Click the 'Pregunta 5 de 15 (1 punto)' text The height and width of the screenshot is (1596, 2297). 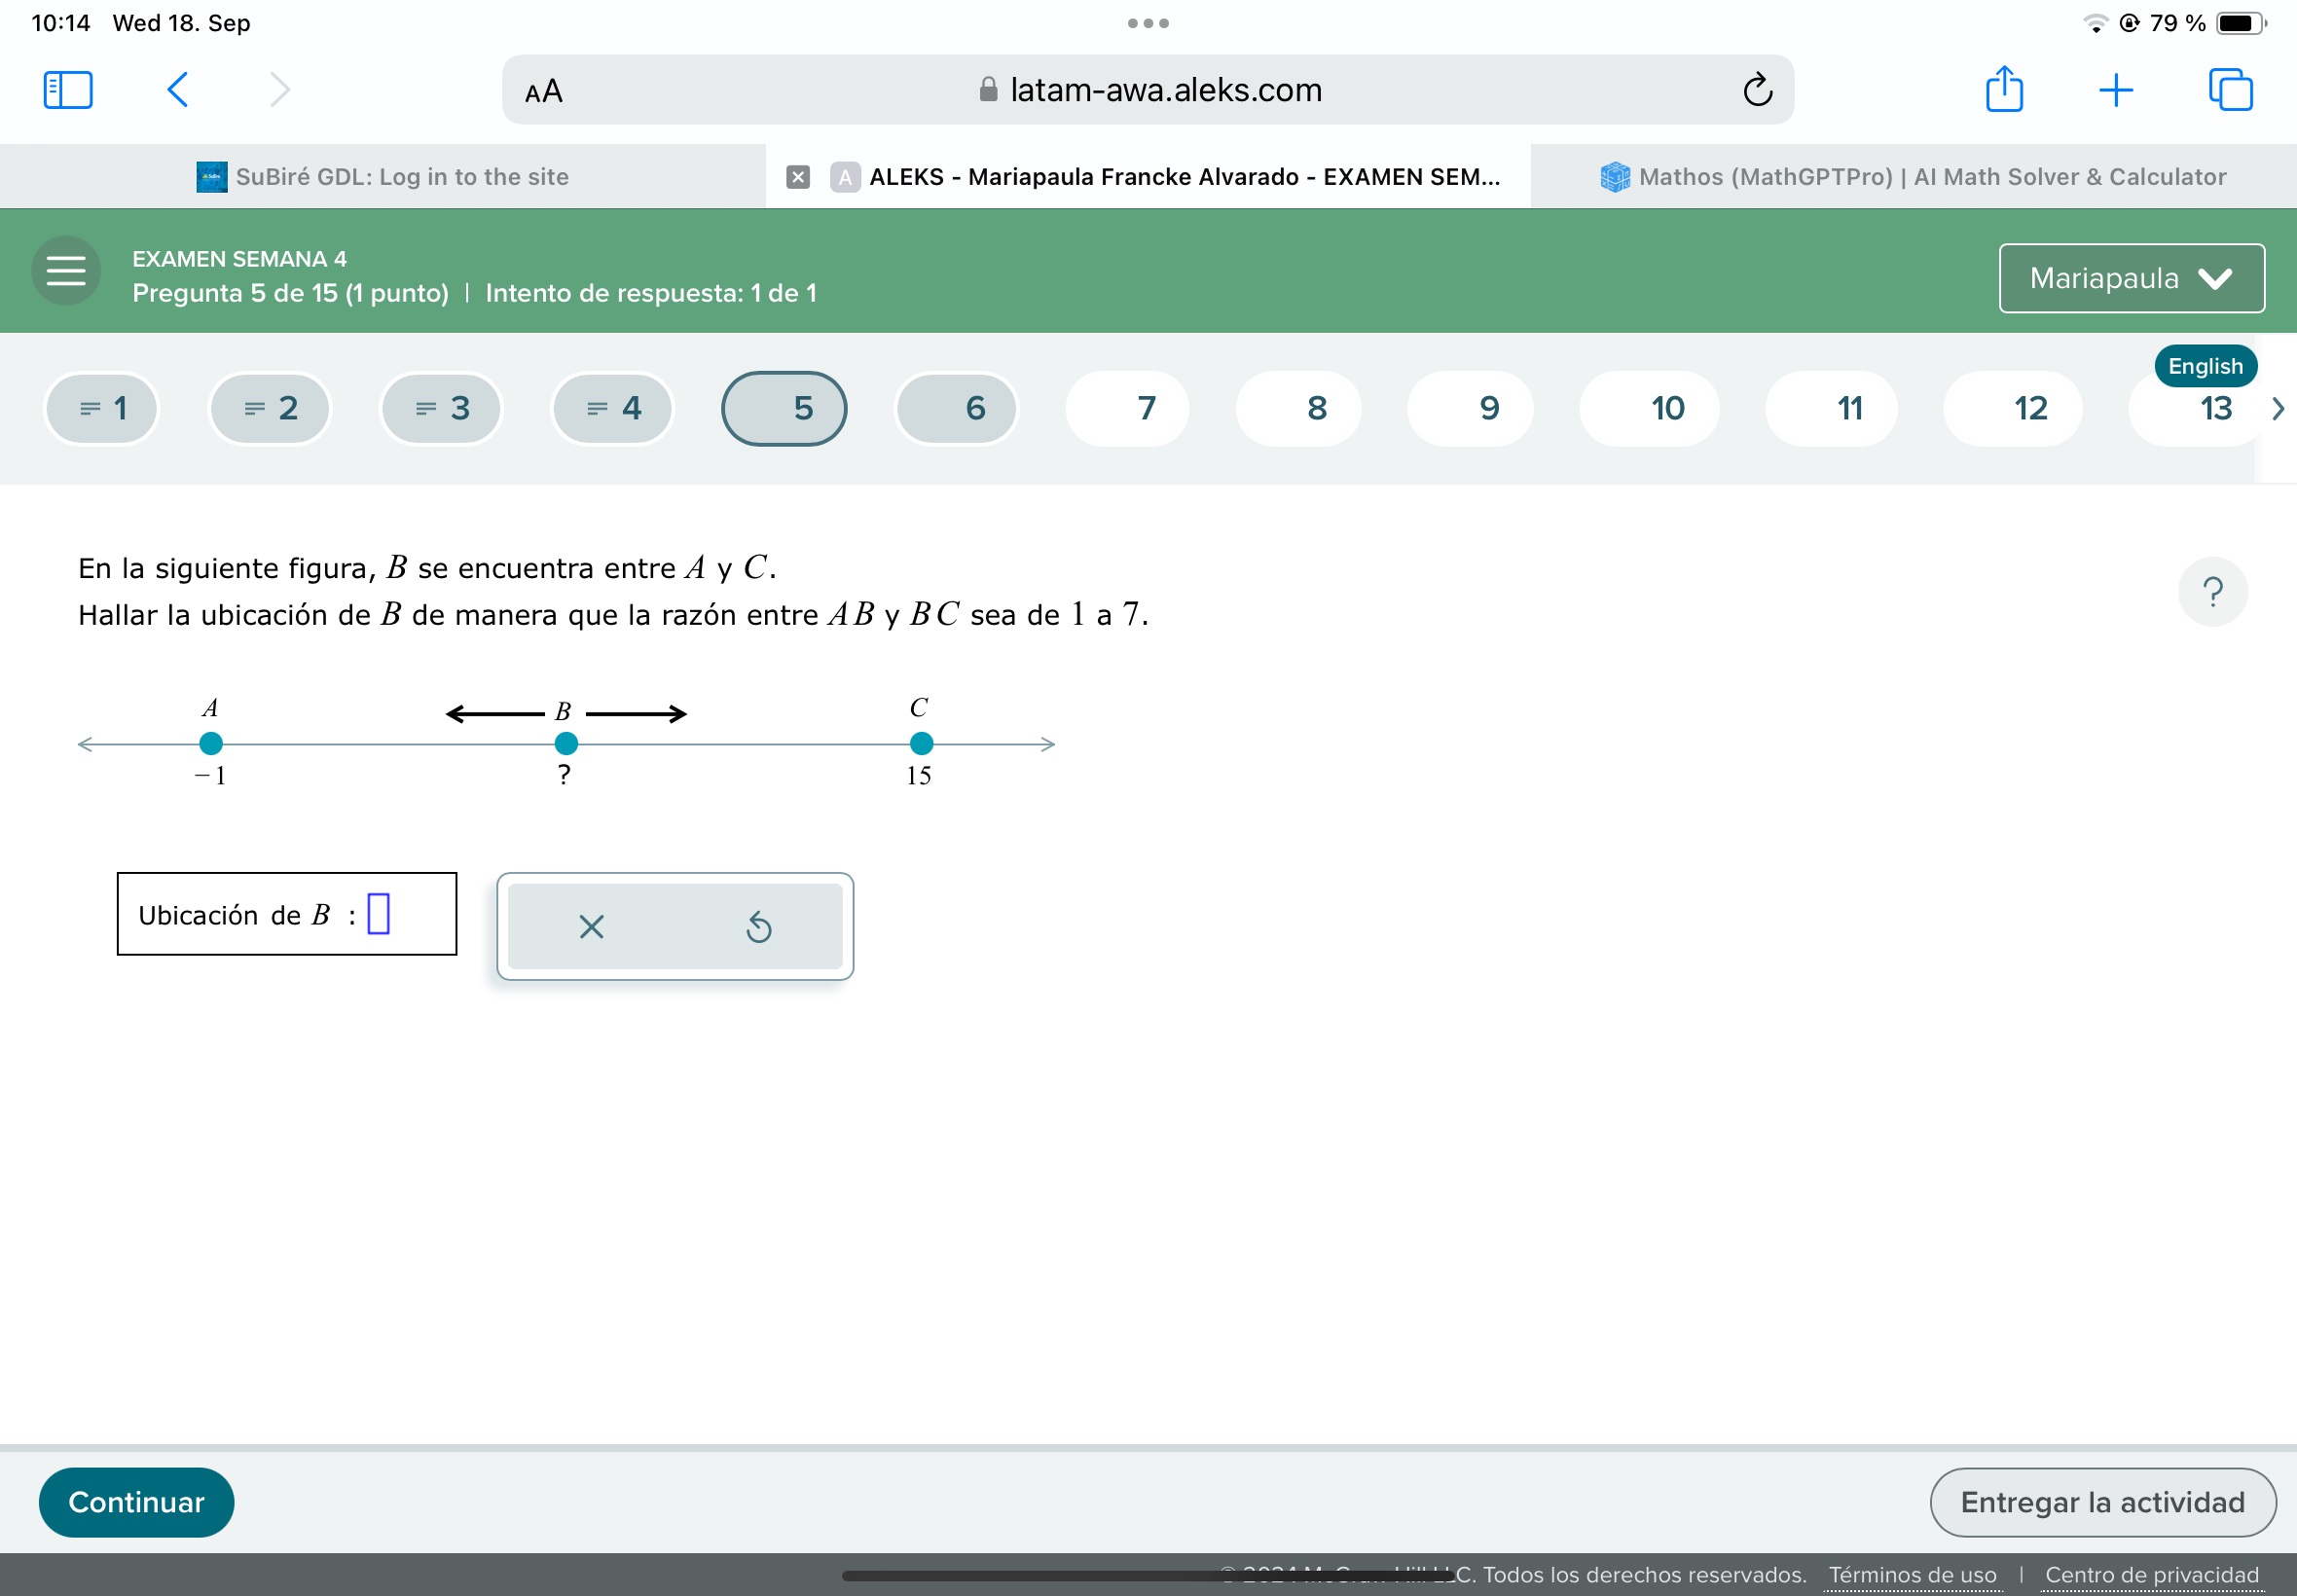pos(290,293)
